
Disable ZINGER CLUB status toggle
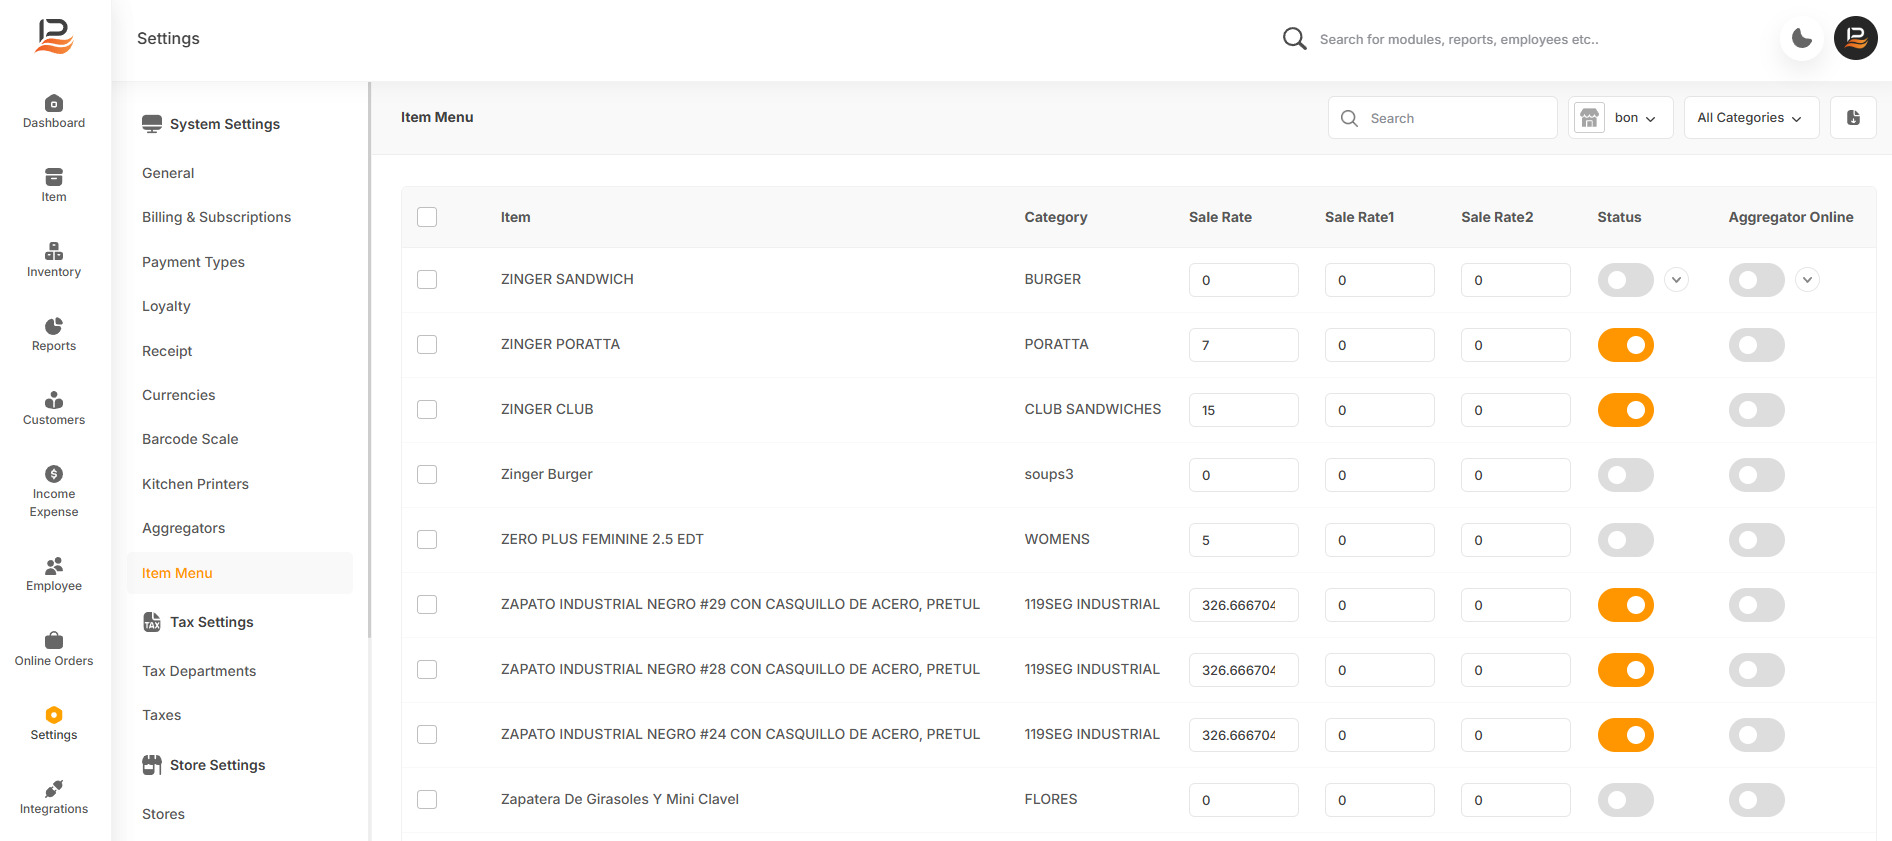point(1626,410)
